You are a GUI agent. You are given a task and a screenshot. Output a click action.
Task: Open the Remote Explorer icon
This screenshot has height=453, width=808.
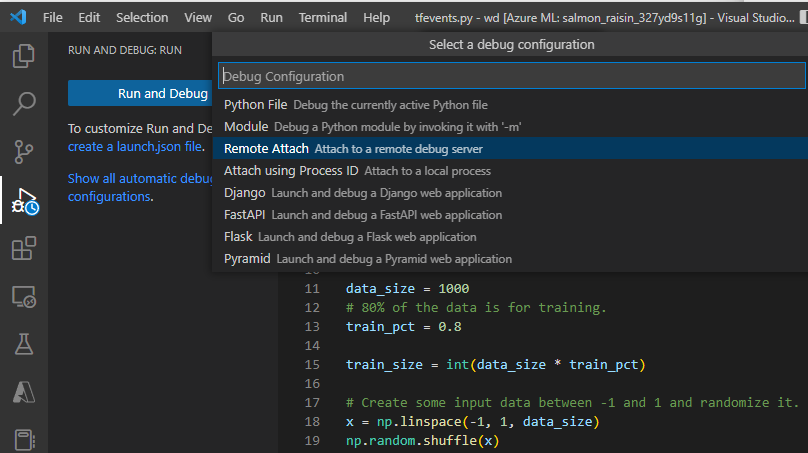pyautogui.click(x=24, y=297)
